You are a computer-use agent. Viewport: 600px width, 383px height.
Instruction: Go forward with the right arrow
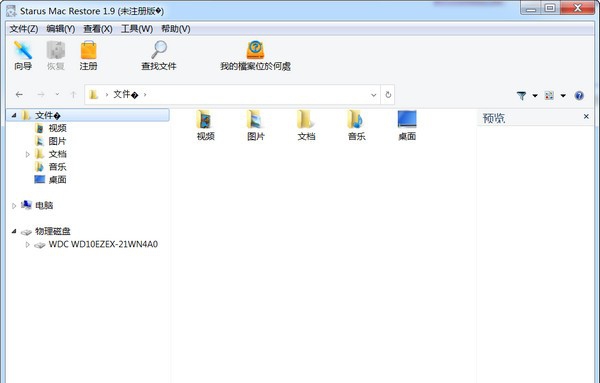click(41, 95)
